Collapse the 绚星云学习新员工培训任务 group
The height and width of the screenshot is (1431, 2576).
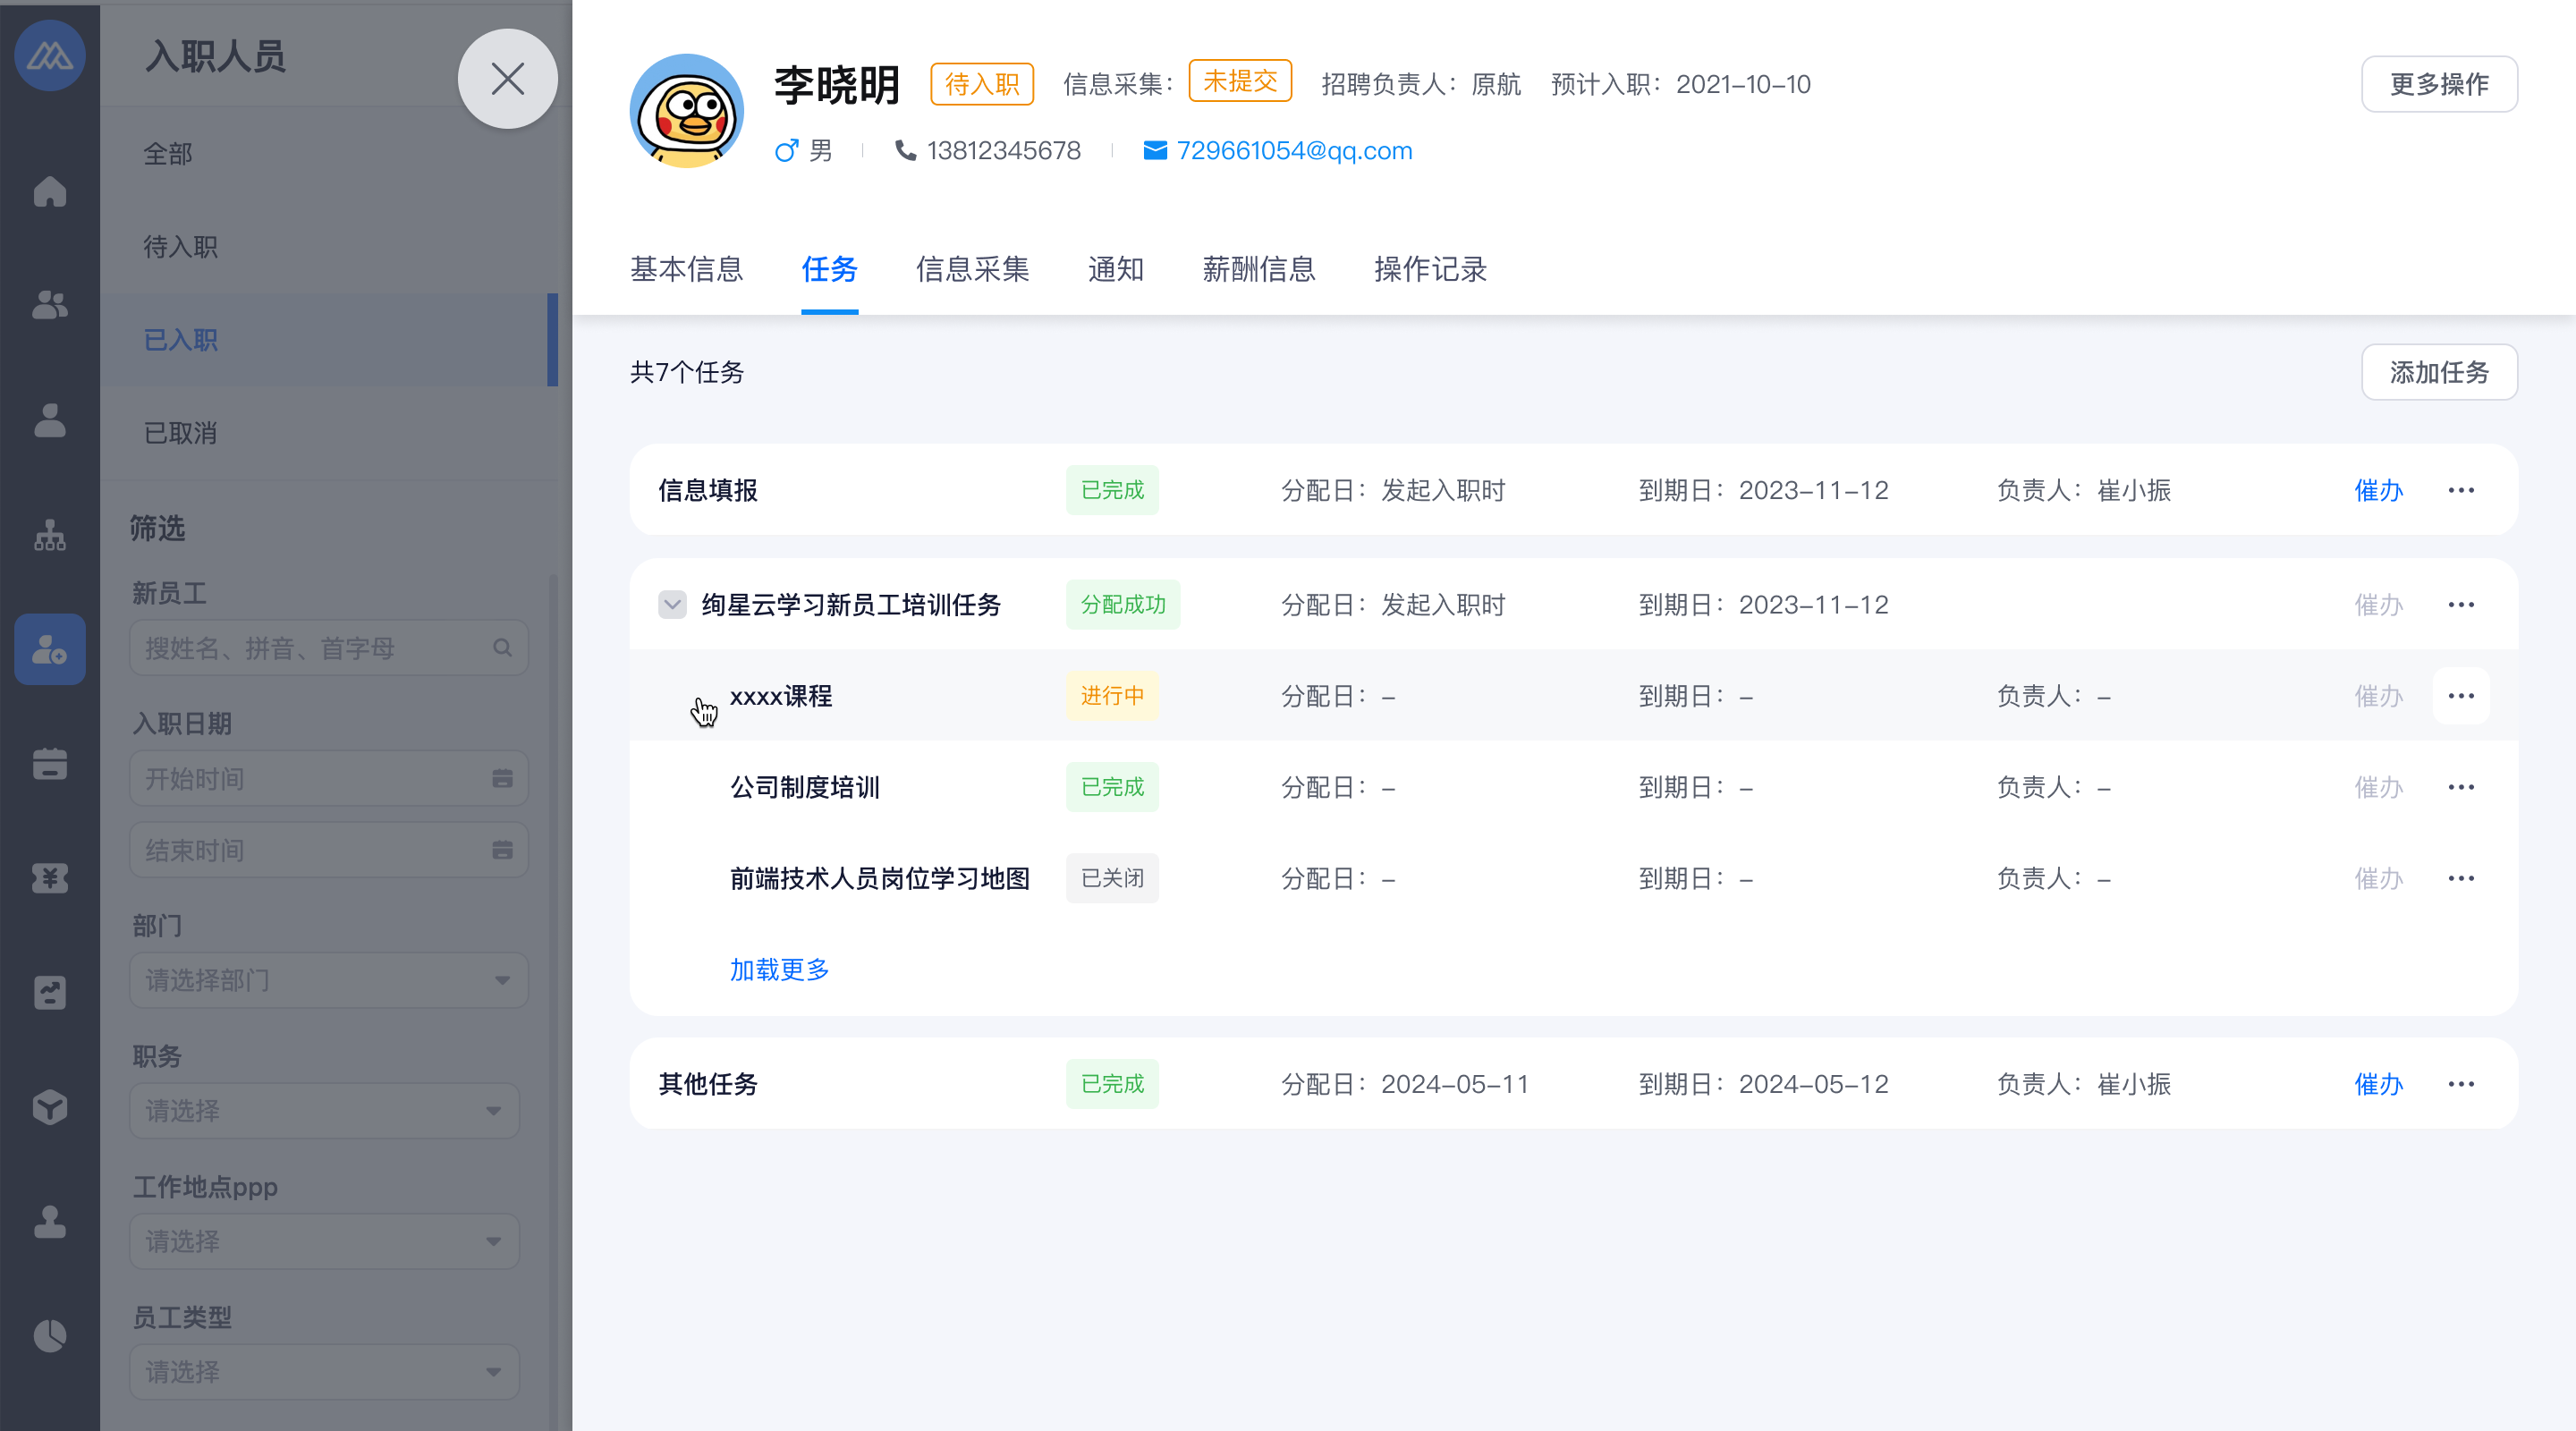[672, 604]
